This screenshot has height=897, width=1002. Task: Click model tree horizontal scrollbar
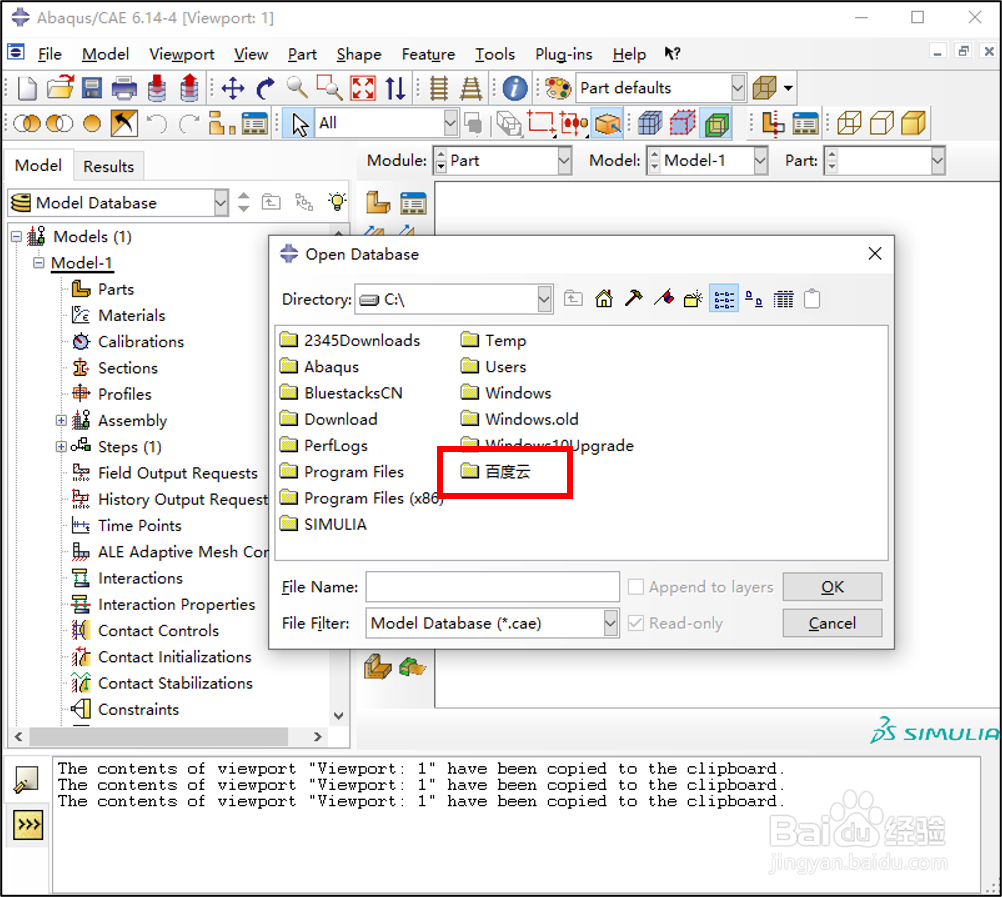158,737
